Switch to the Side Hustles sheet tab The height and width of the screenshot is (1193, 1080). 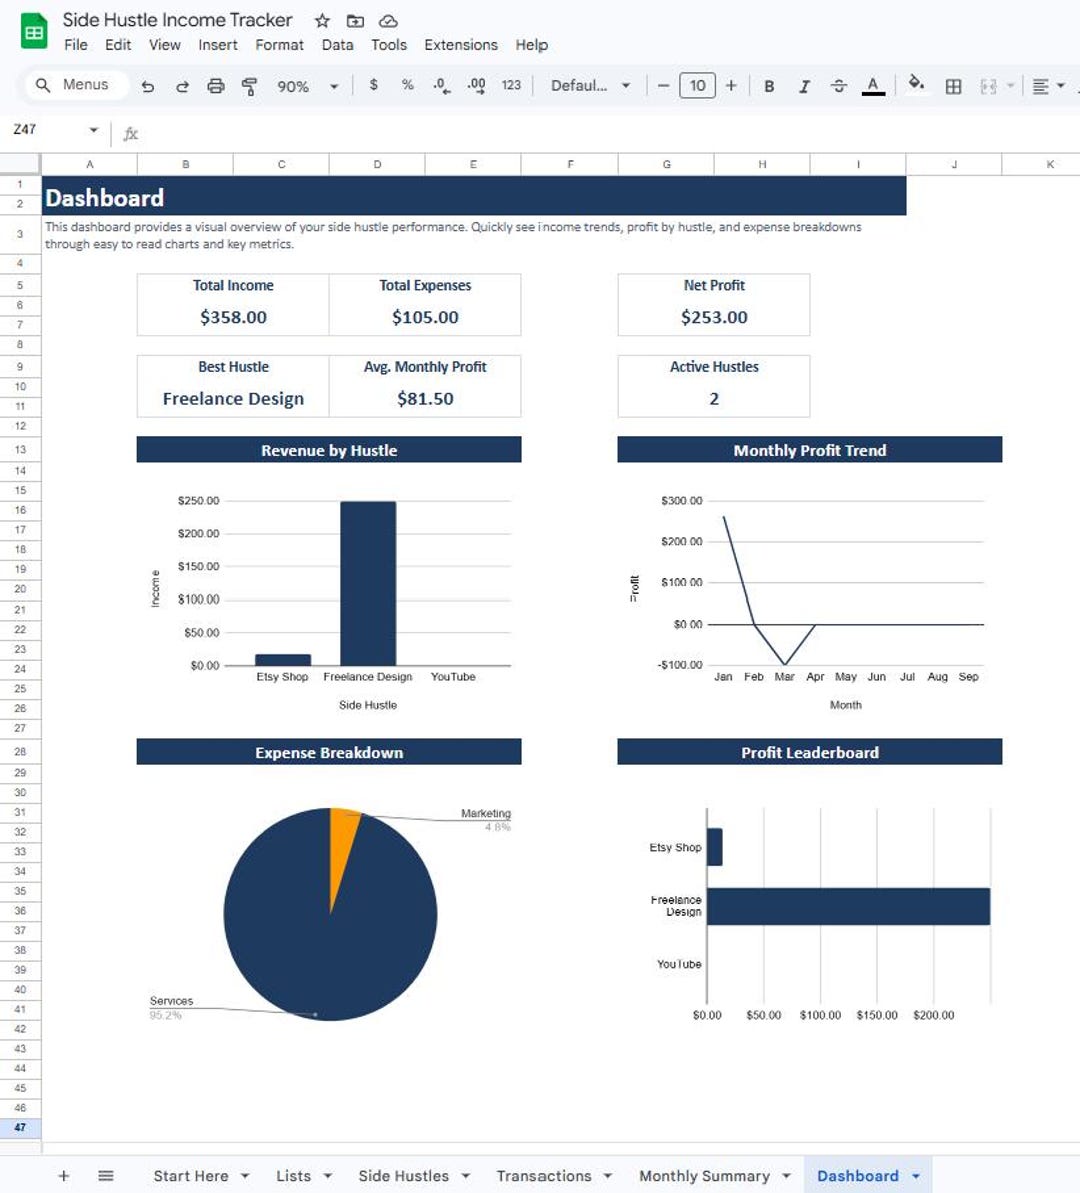coord(403,1176)
